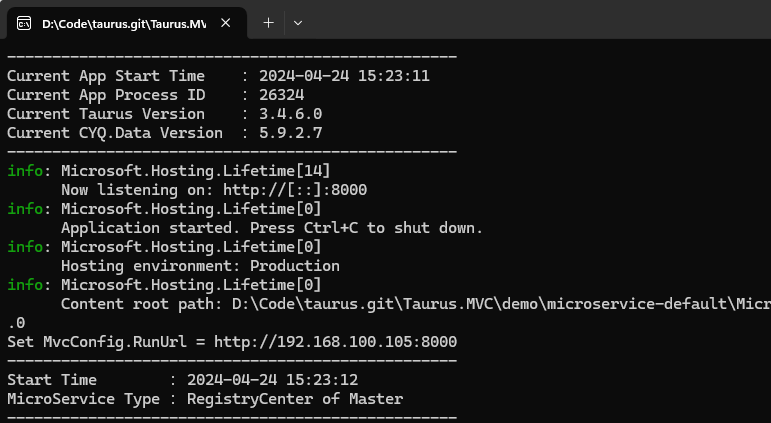Click the empty title bar area beside tabs
The image size is (771, 423).
coord(538,20)
